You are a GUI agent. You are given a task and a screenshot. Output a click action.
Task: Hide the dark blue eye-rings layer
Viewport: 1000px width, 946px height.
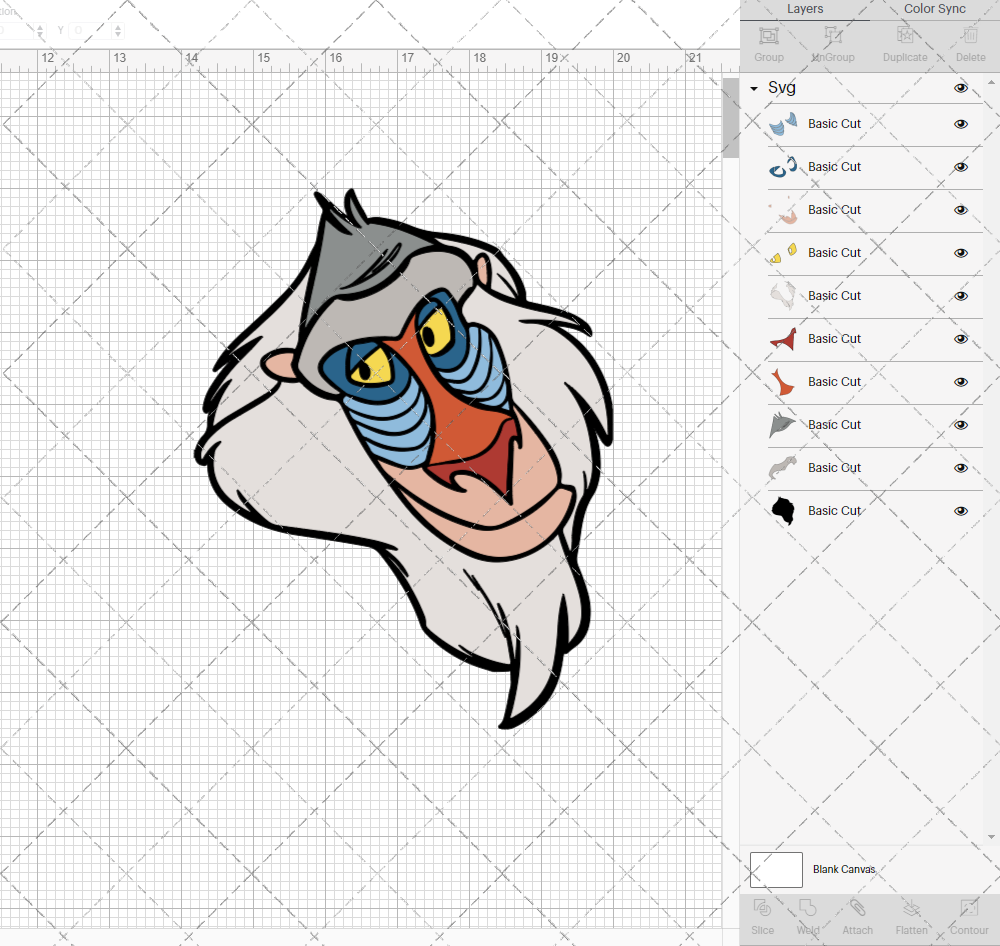tap(960, 167)
